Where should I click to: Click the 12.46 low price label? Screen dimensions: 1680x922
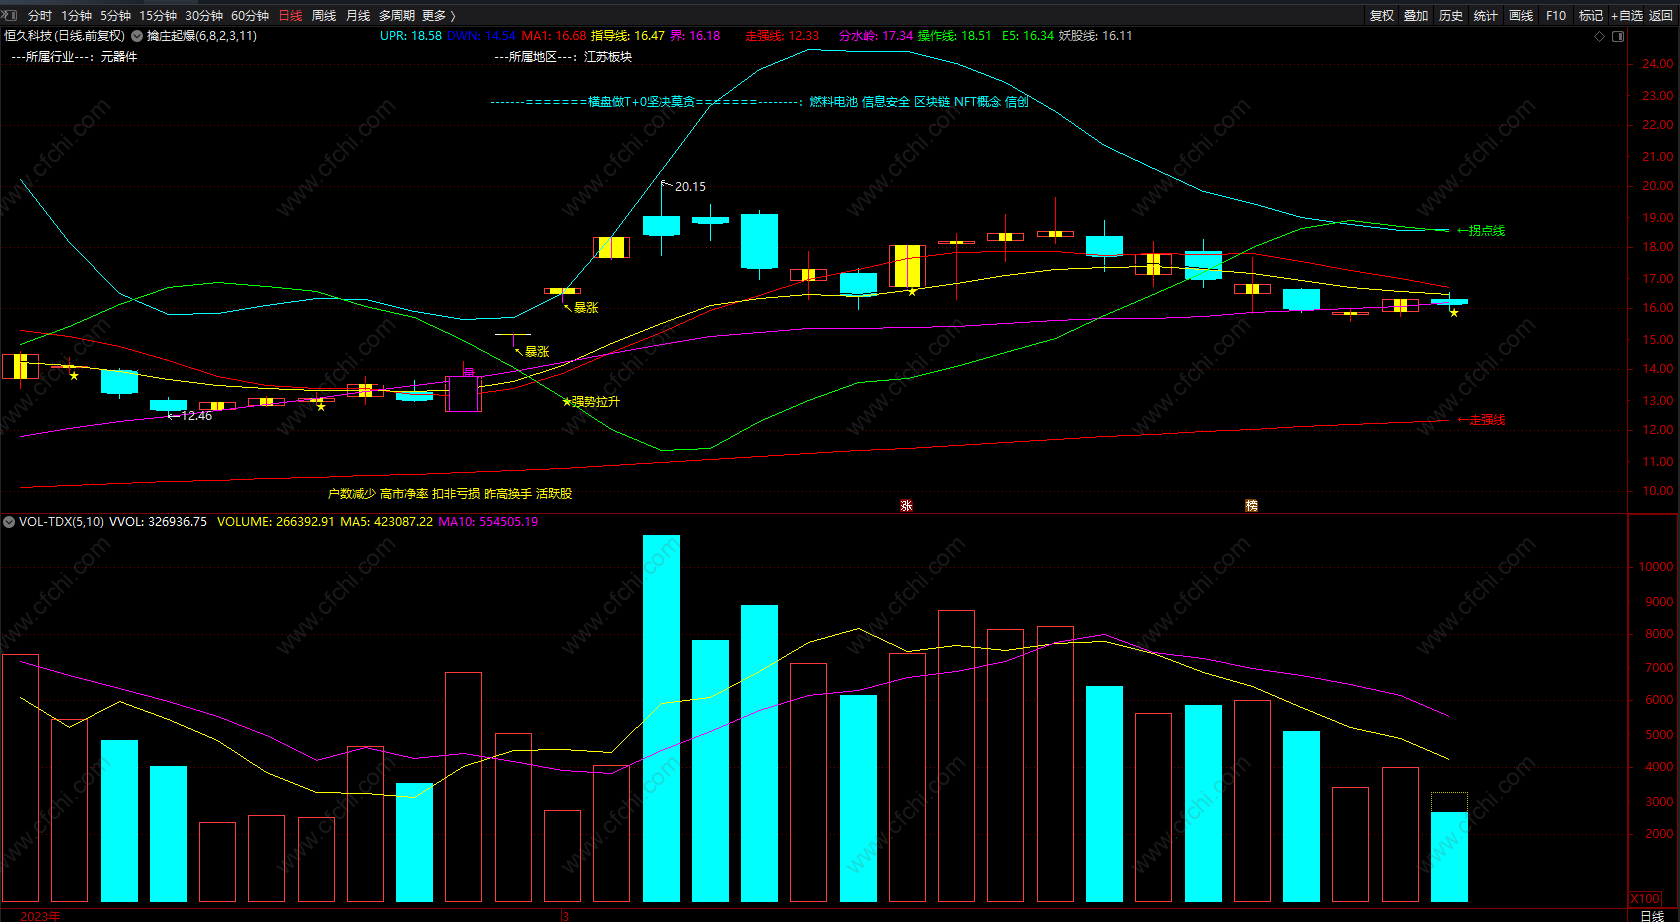click(196, 416)
